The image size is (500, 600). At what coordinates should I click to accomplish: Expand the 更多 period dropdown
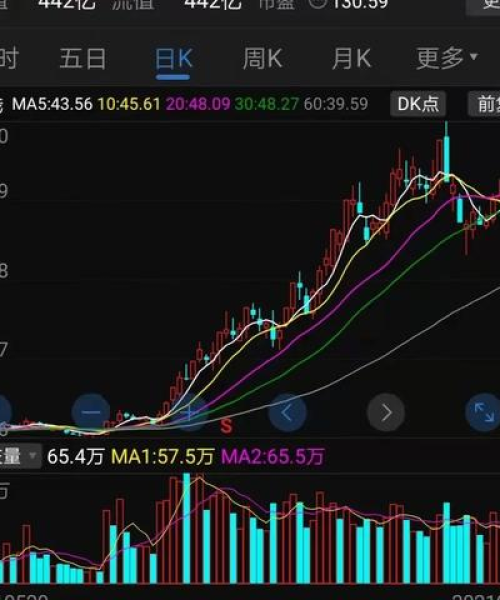(x=447, y=59)
